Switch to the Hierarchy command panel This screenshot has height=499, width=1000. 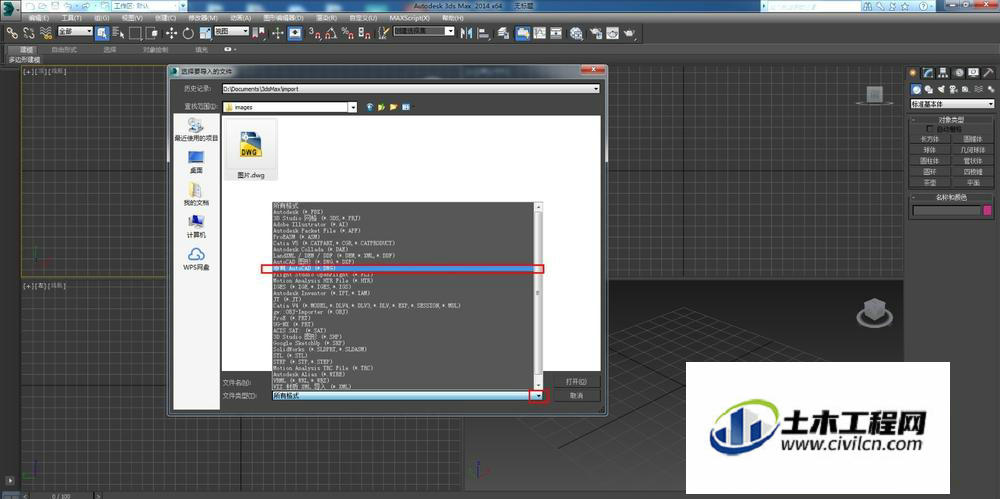pos(943,73)
